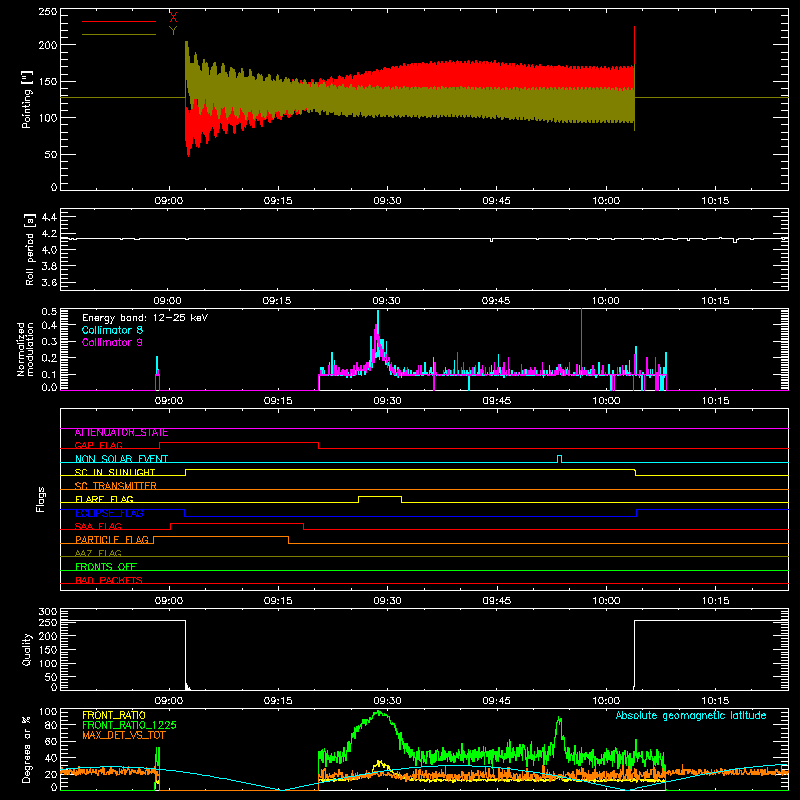Image resolution: width=800 pixels, height=800 pixels.
Task: Click the SC_IN_SUNLIGHT flag label
Action: coord(115,472)
